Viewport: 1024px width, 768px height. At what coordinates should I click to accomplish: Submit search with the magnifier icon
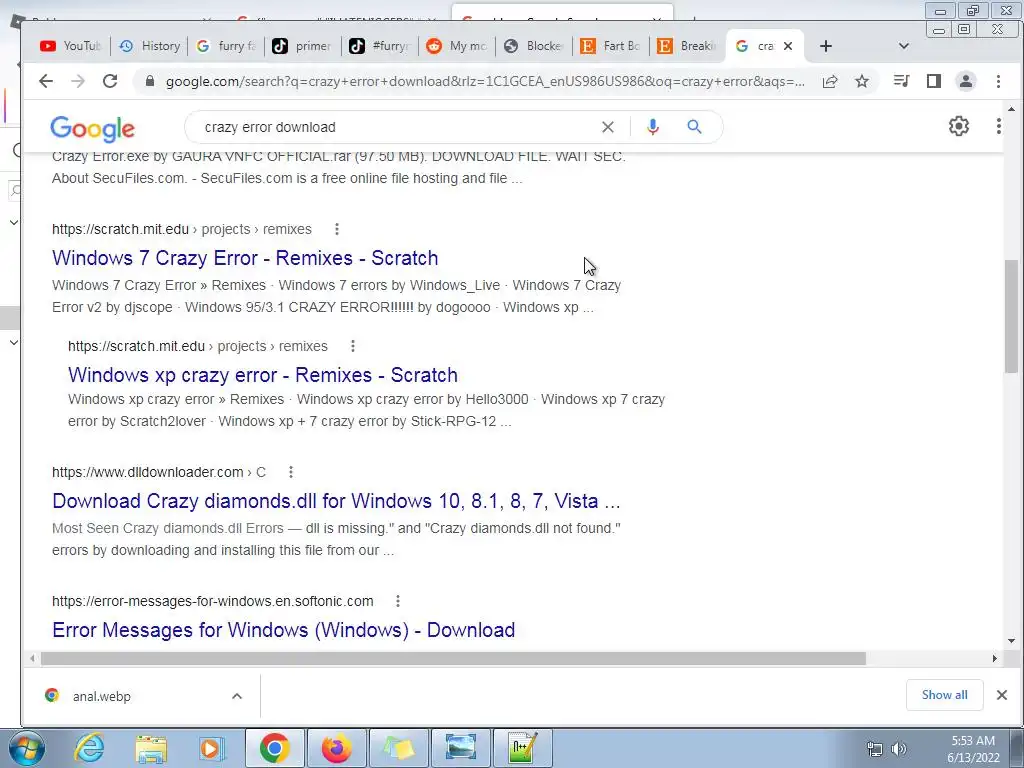(x=694, y=127)
